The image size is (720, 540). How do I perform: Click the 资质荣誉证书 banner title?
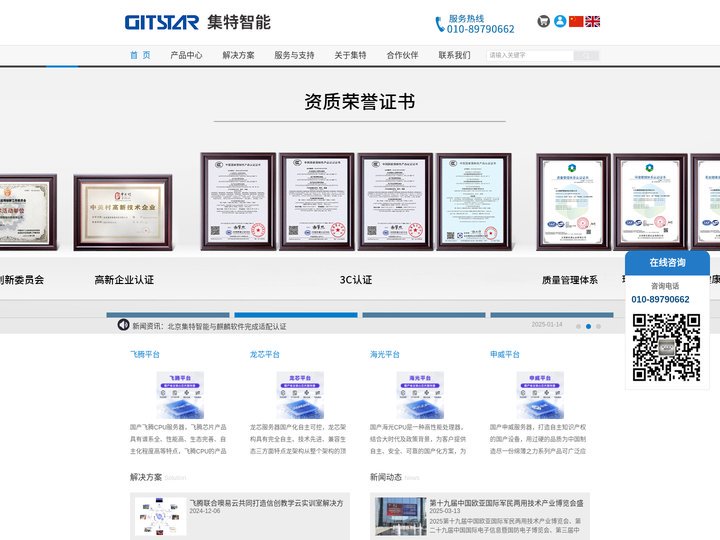(x=360, y=101)
